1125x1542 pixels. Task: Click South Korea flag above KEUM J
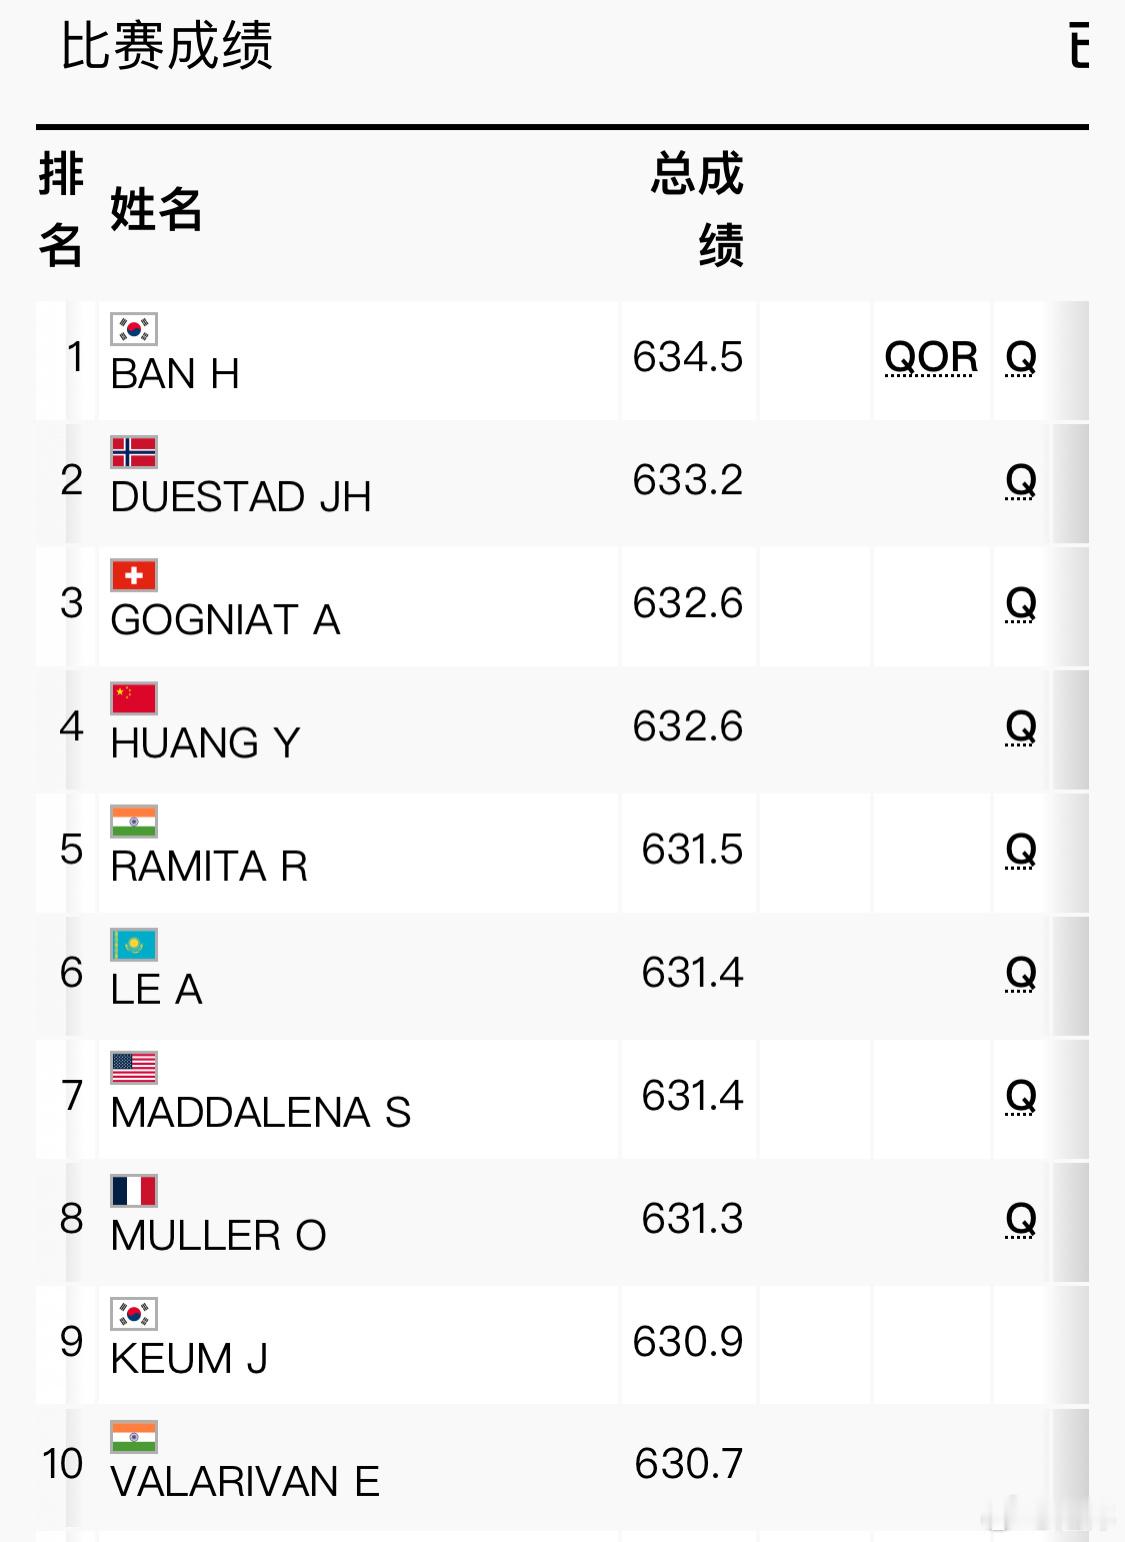(134, 1313)
